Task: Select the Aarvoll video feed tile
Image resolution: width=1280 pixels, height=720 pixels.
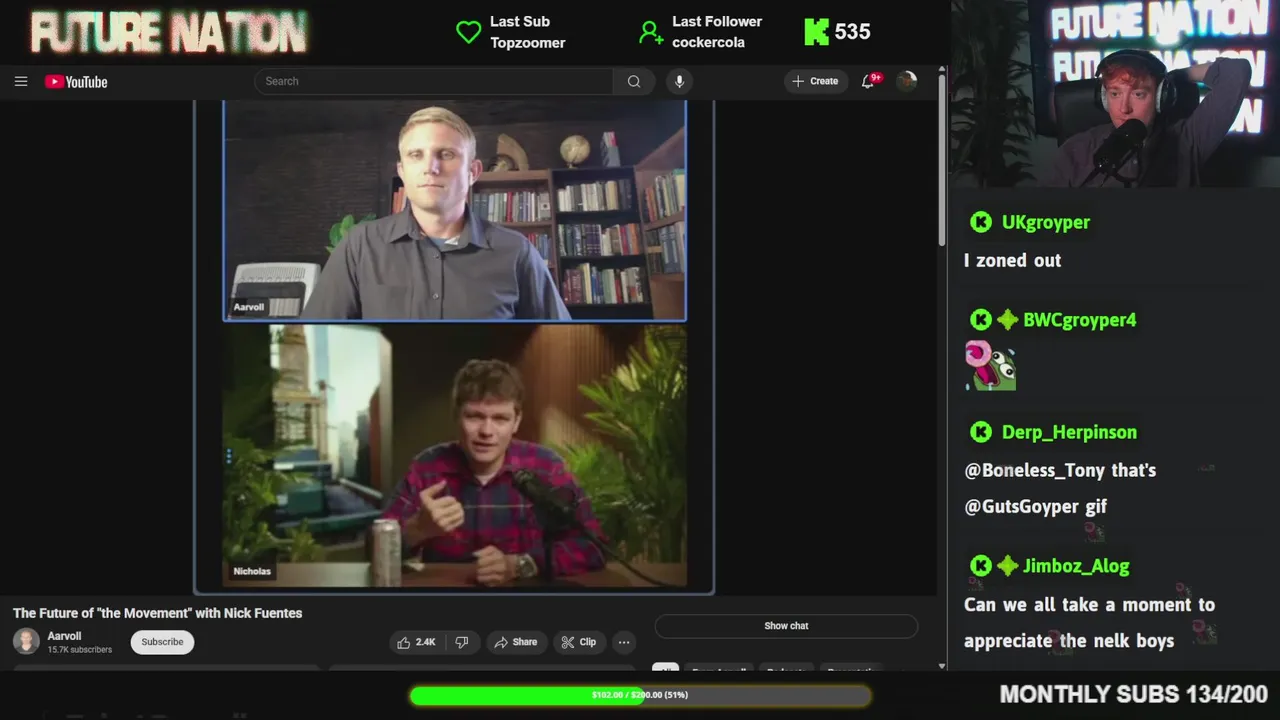Action: point(455,210)
